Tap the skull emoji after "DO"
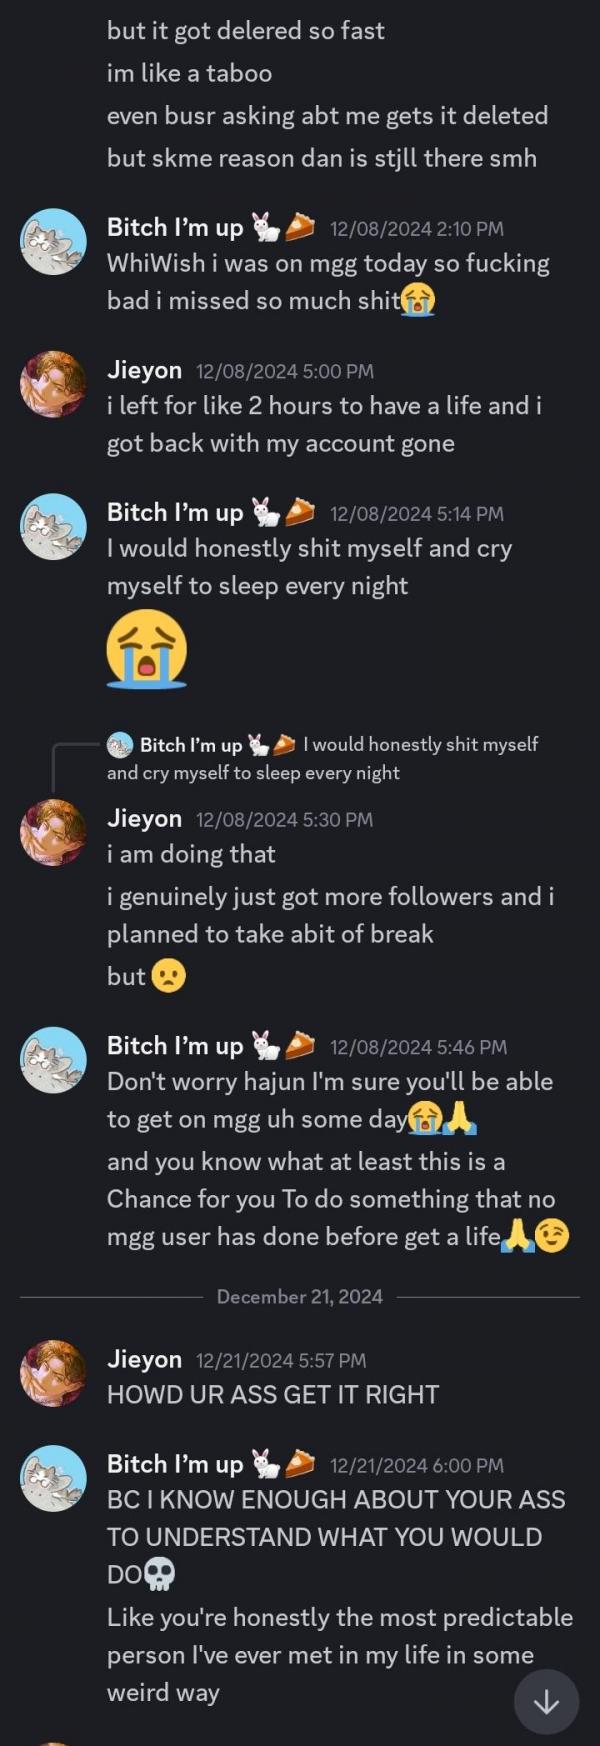This screenshot has width=600, height=1746. click(160, 1575)
